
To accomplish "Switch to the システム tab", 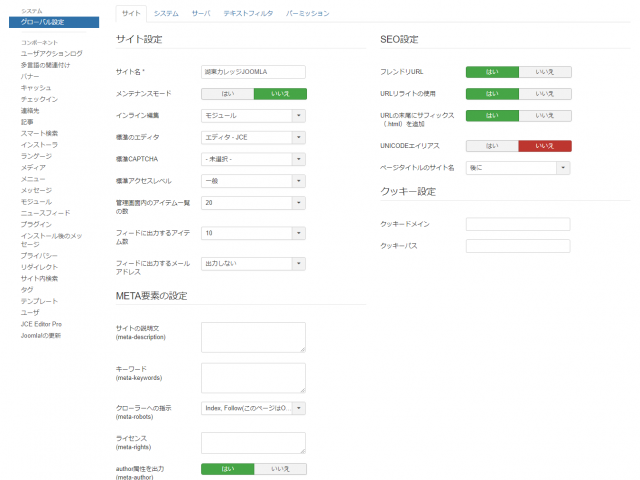I will (166, 13).
